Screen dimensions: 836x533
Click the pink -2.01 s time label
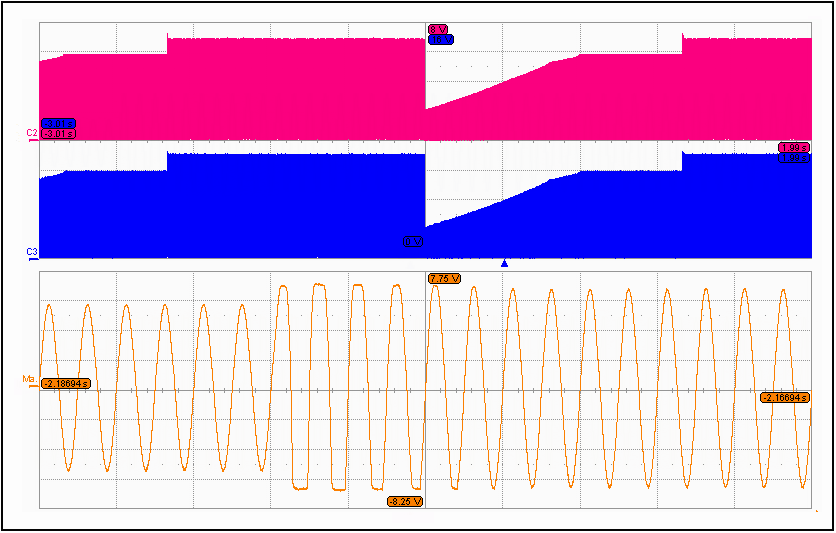pos(58,133)
